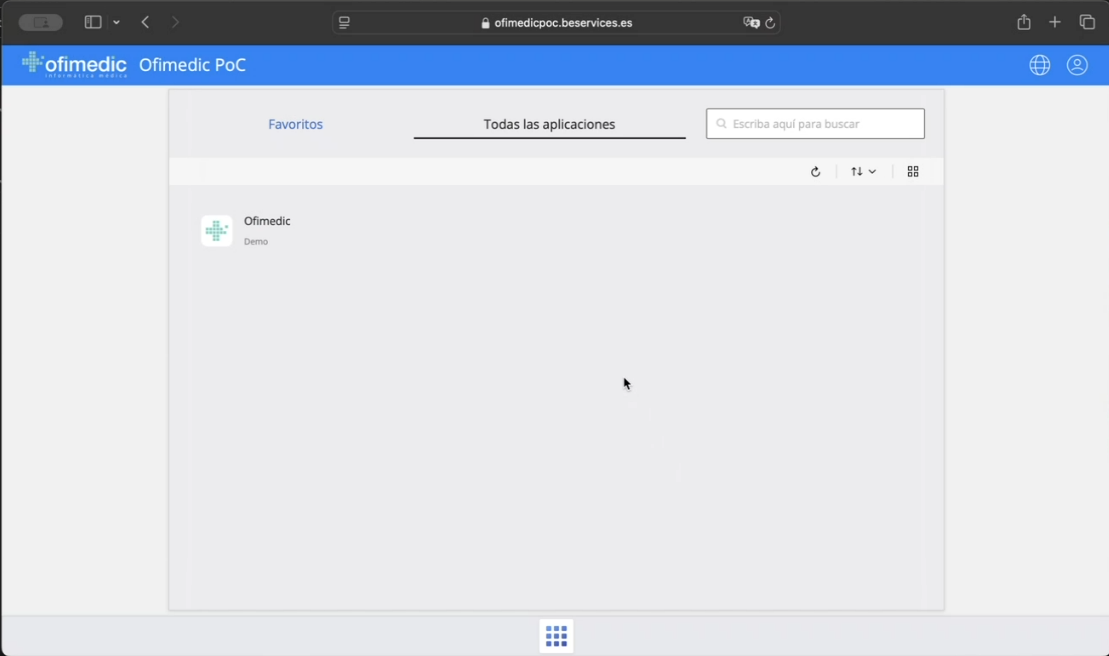Expand the sort order dropdown
1109x656 pixels.
tap(863, 172)
